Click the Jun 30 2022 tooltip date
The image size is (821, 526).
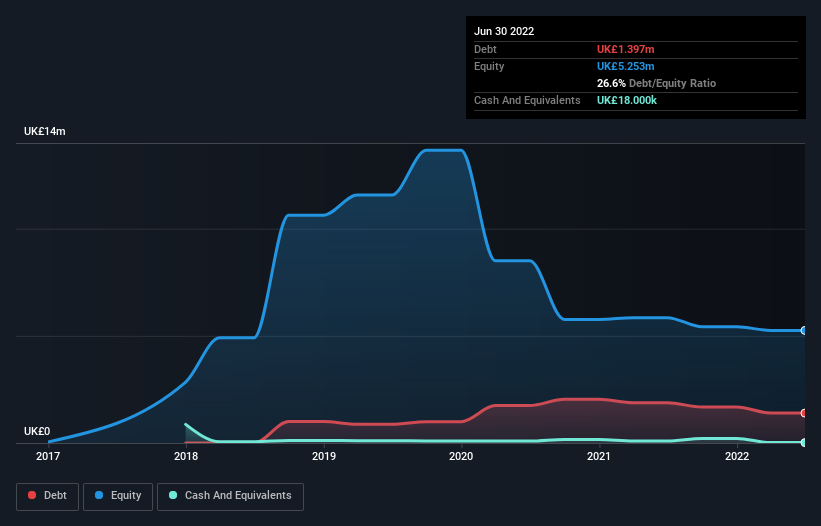pos(504,31)
